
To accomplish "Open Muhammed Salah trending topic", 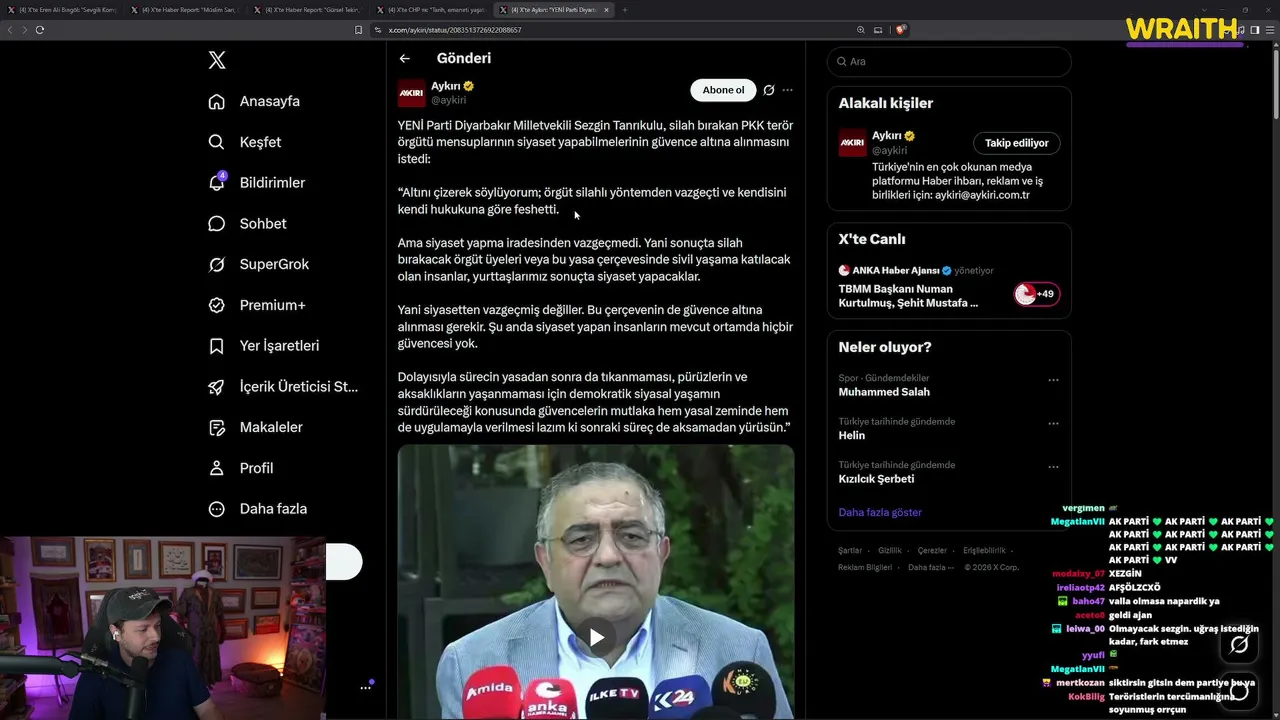I will click(884, 392).
